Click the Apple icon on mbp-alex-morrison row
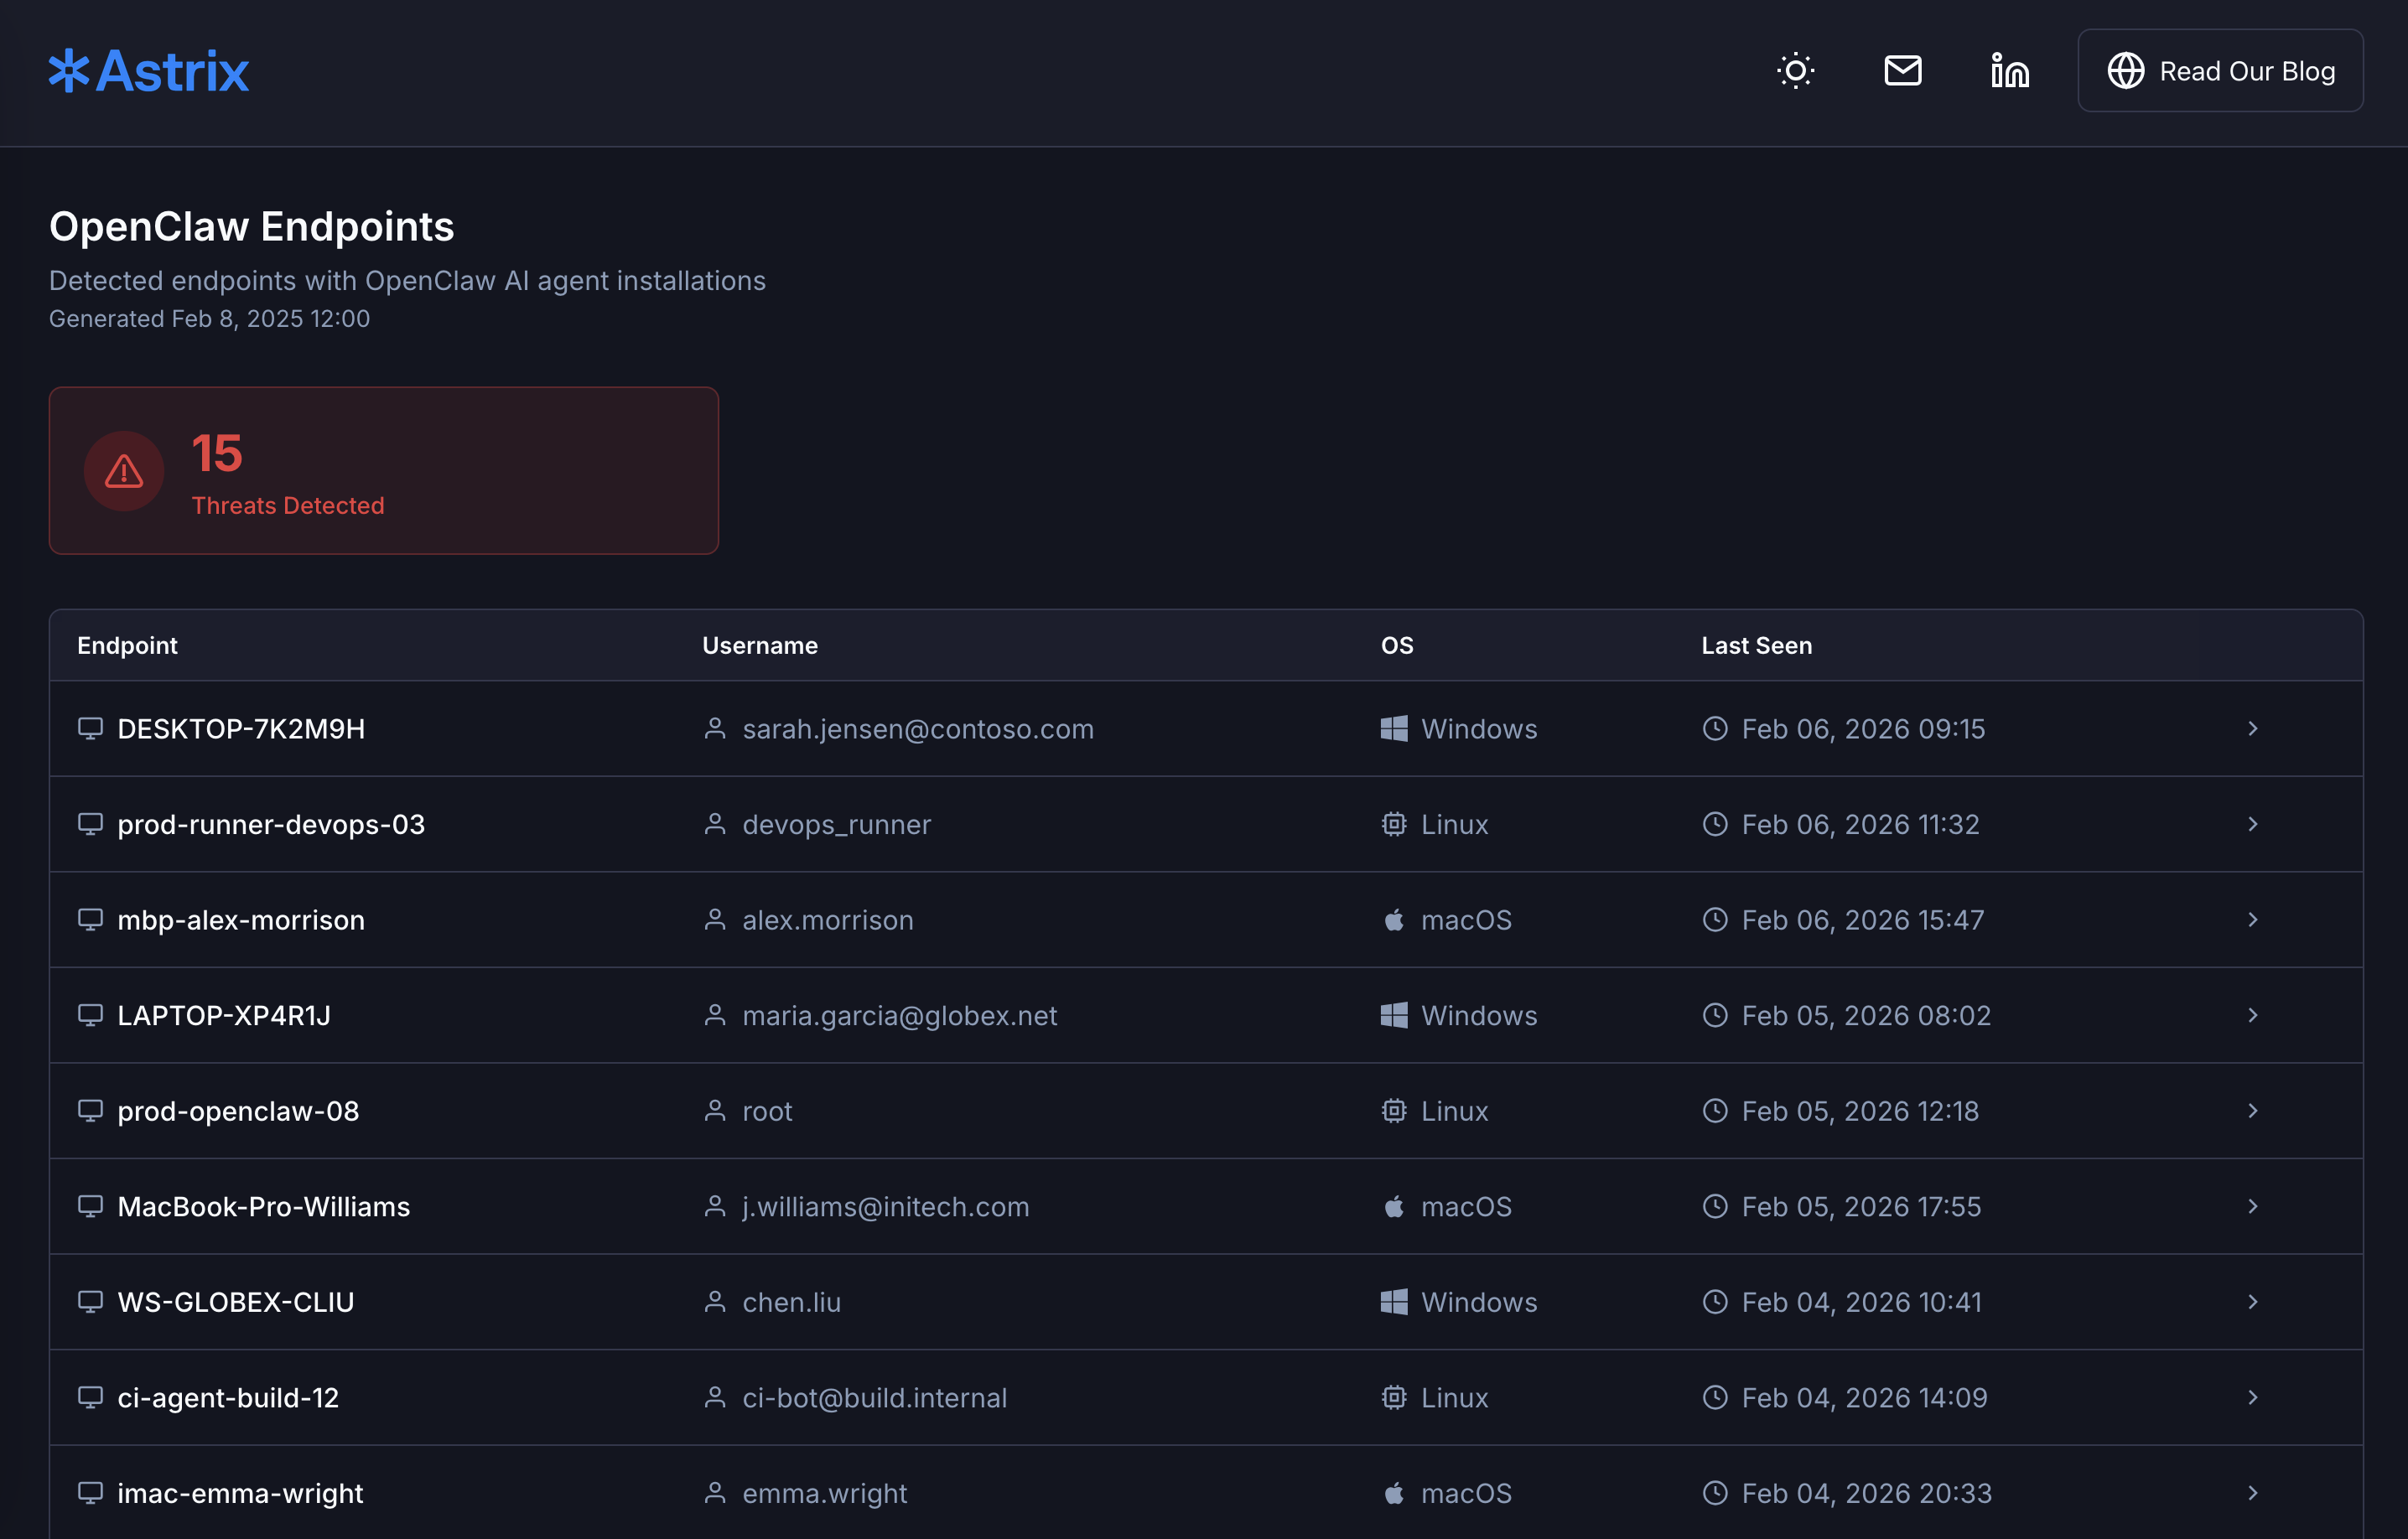 pos(1394,919)
